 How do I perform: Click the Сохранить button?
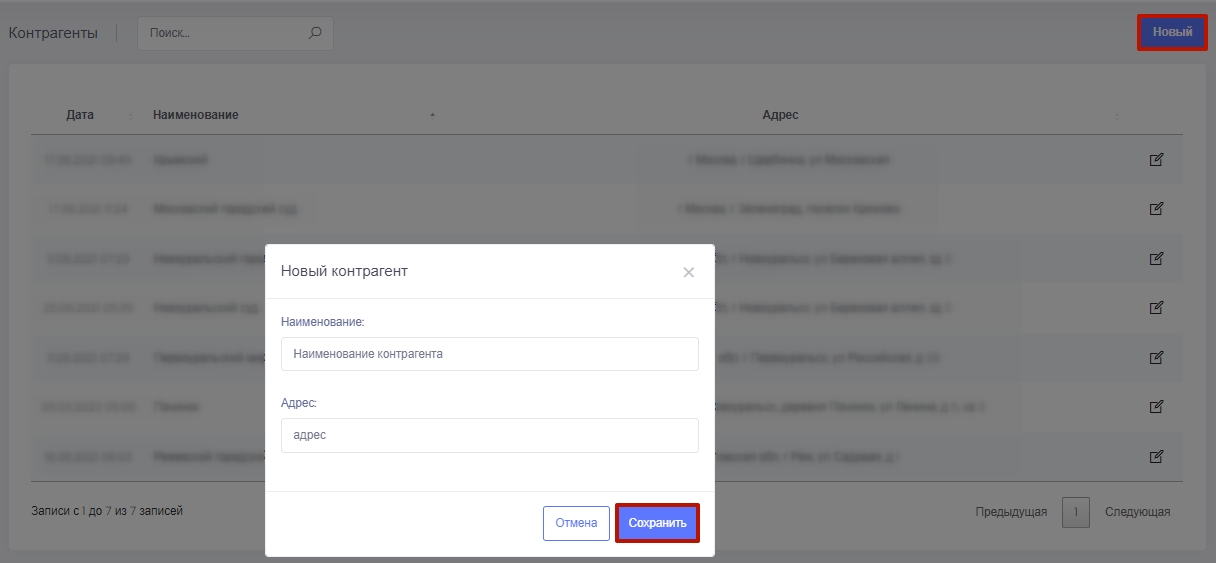[657, 523]
